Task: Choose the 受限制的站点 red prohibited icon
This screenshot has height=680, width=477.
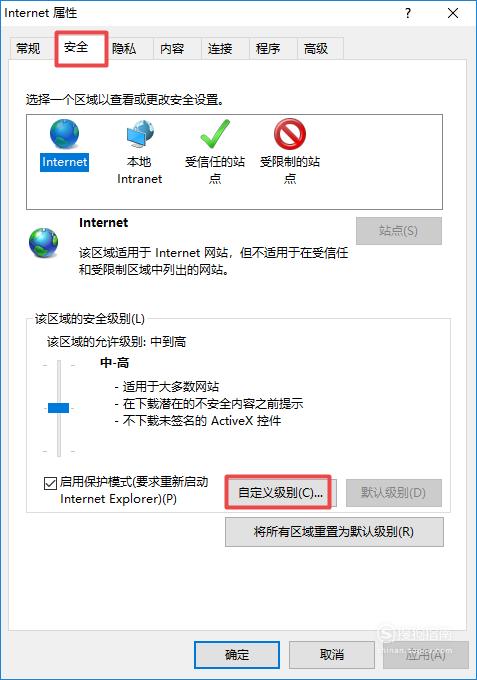Action: 290,134
